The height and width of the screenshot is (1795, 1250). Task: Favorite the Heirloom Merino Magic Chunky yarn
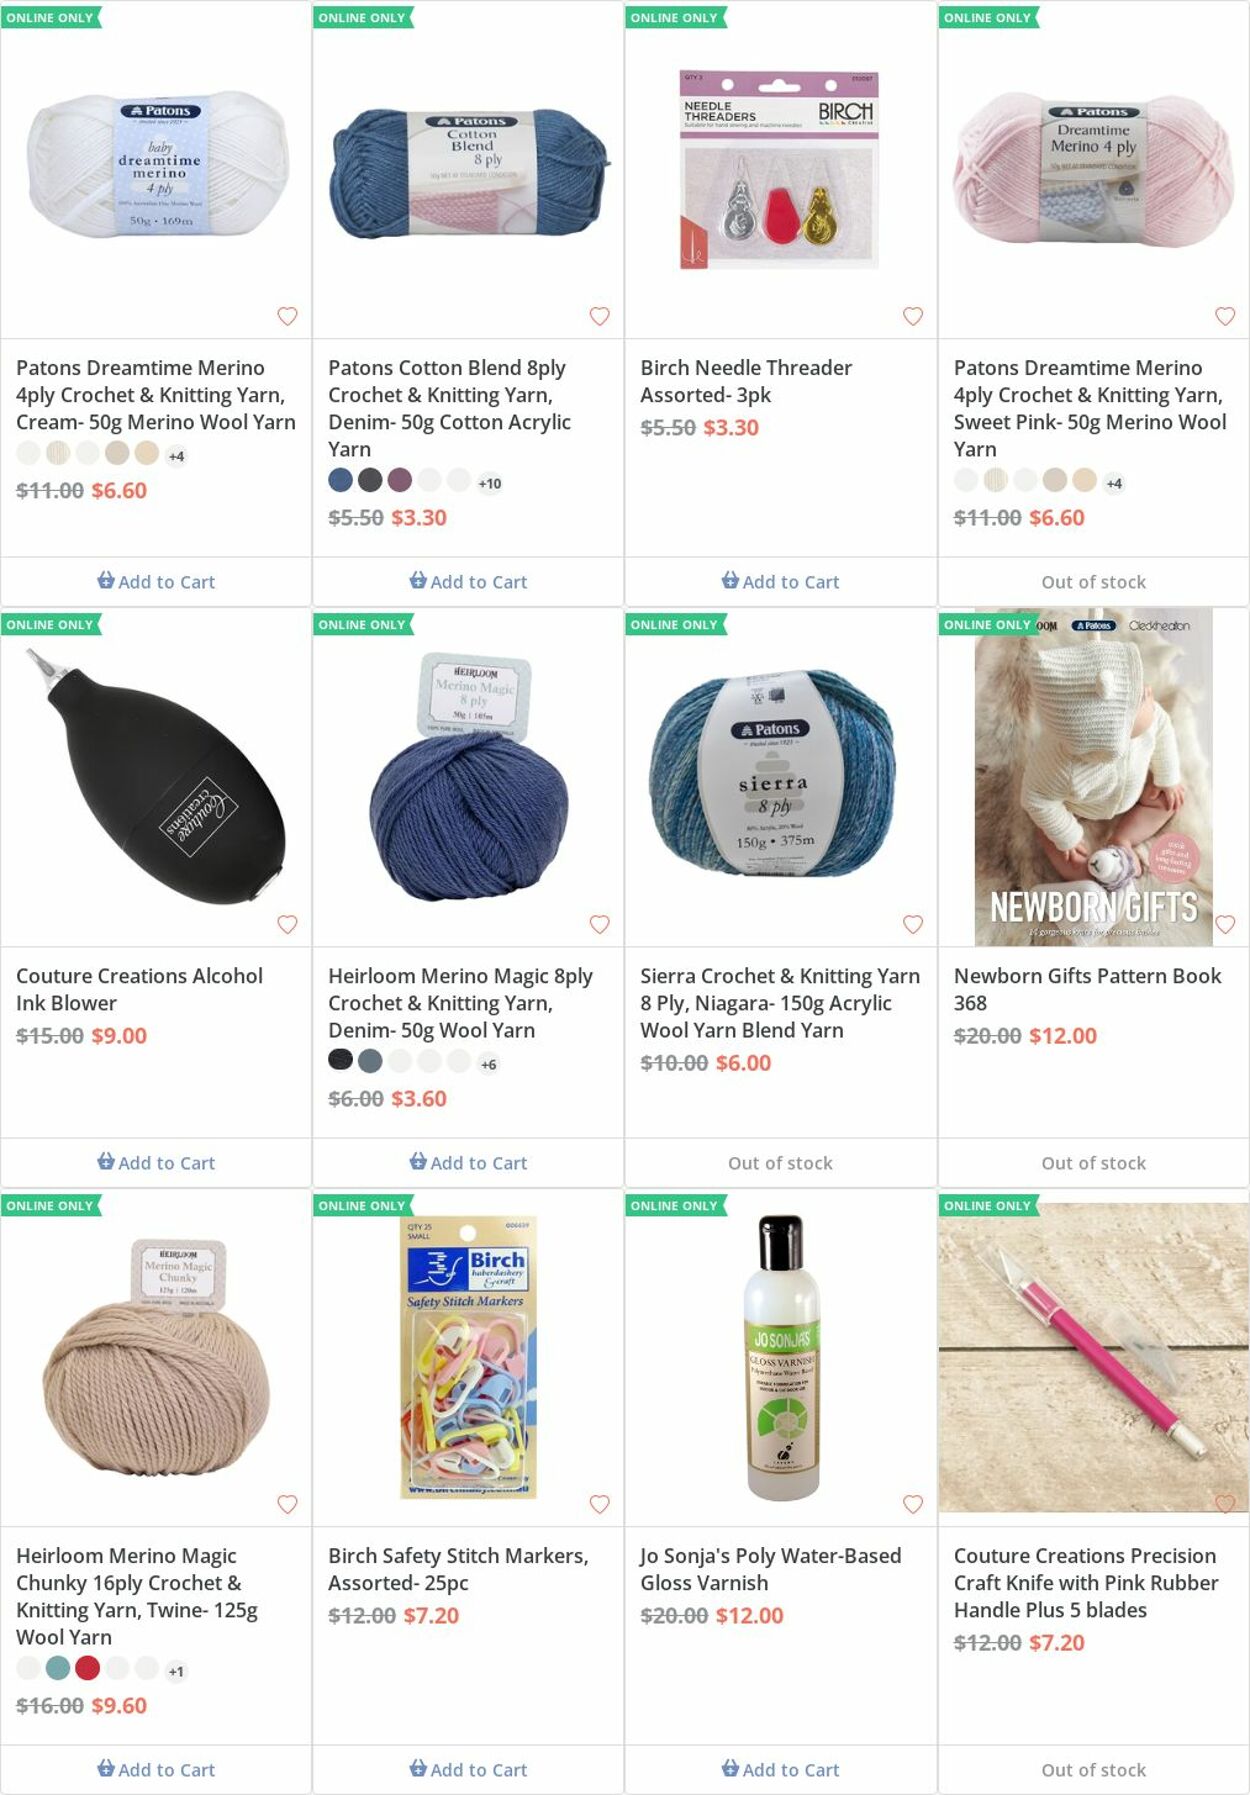(x=287, y=1504)
